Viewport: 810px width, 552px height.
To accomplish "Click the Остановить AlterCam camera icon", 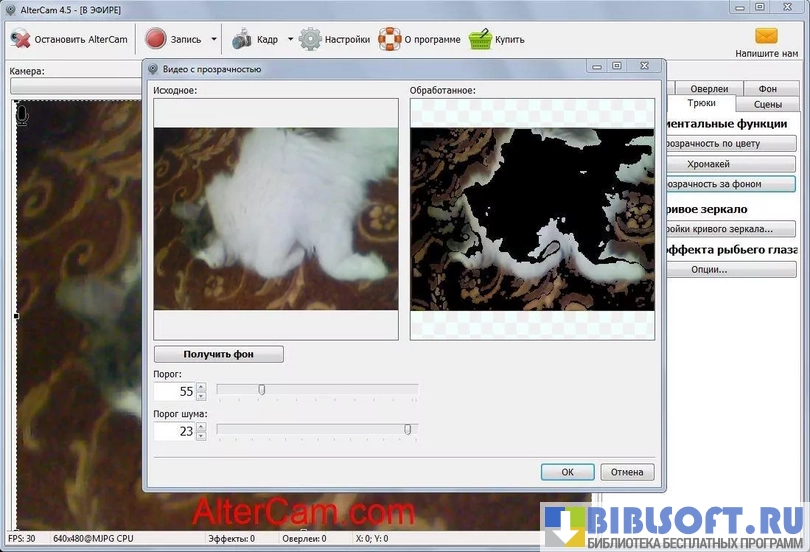I will (20, 40).
